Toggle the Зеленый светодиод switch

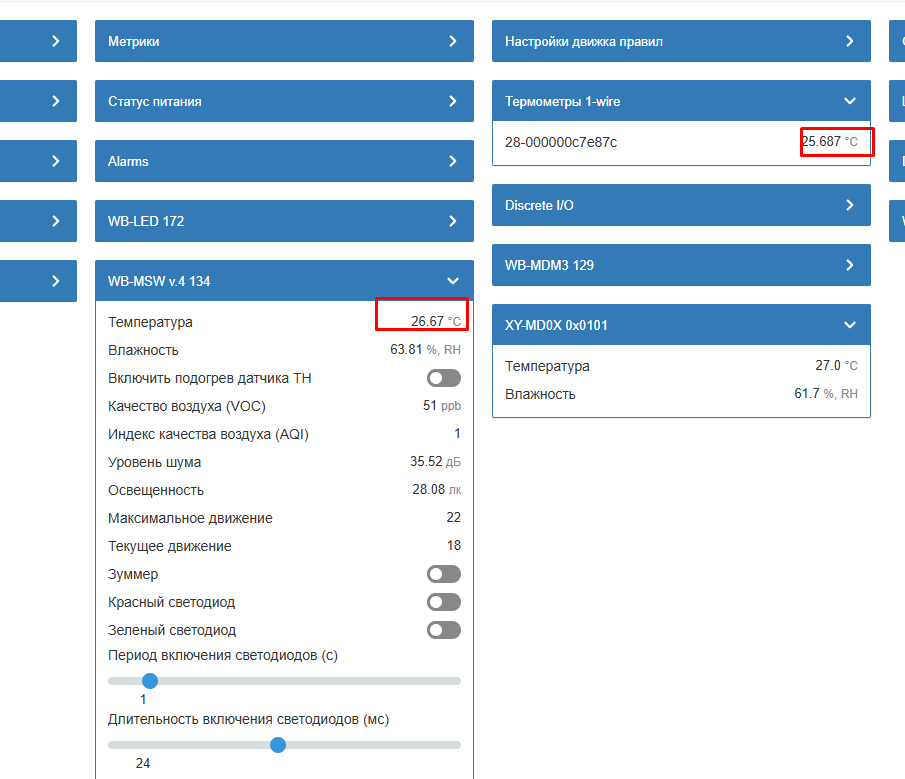[443, 630]
